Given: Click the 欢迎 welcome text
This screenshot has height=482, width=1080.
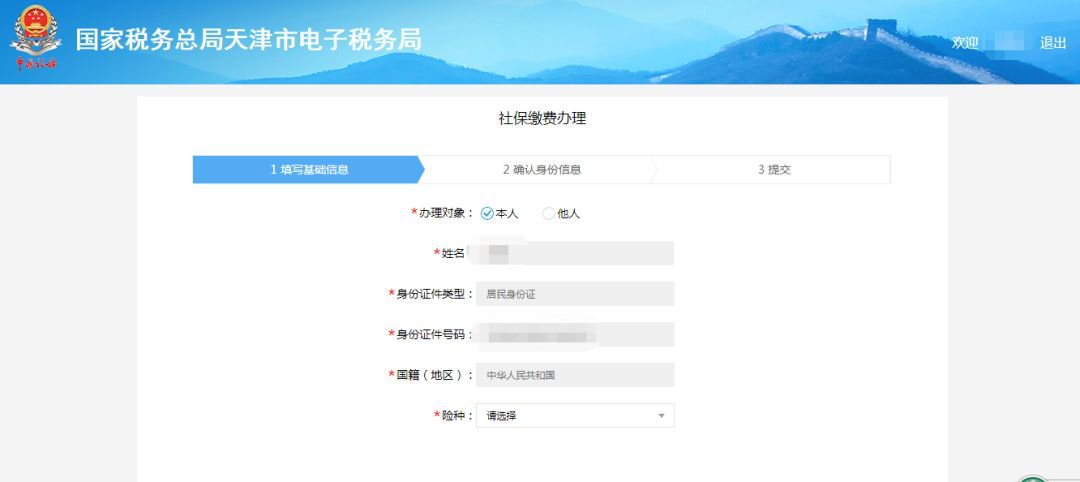Looking at the screenshot, I should (x=965, y=43).
